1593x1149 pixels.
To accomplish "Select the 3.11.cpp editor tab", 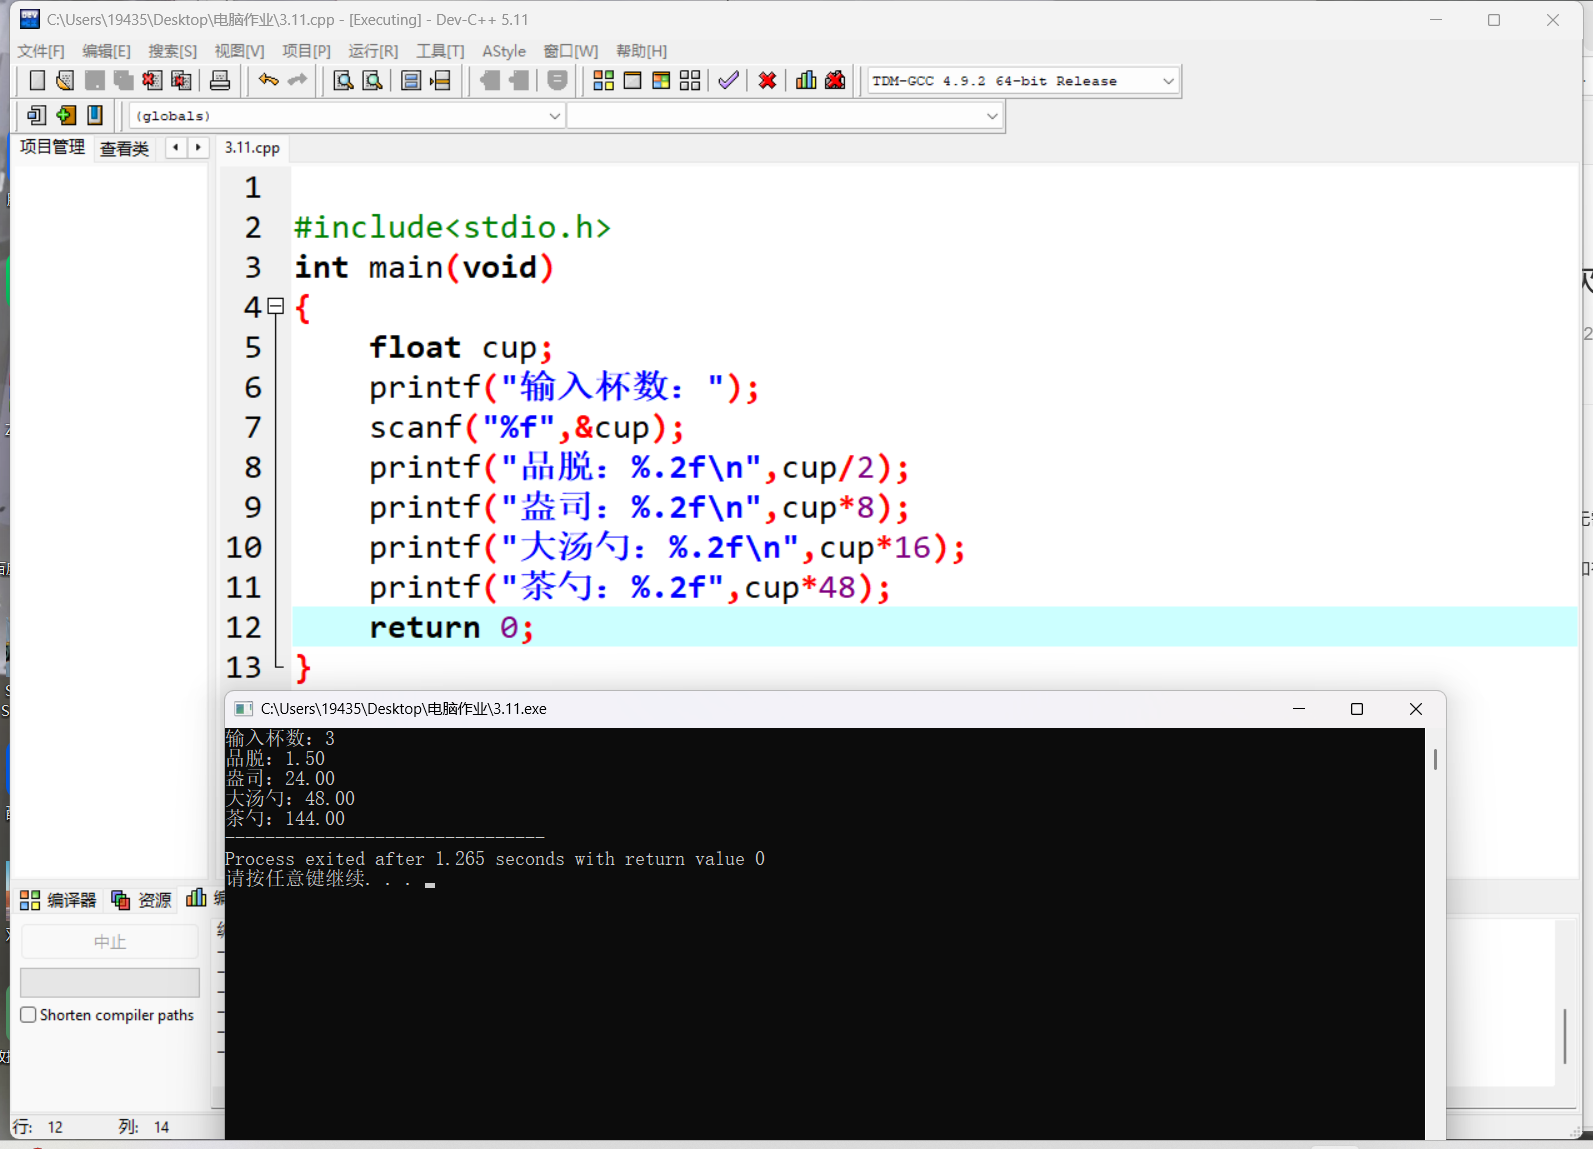I will (x=252, y=148).
